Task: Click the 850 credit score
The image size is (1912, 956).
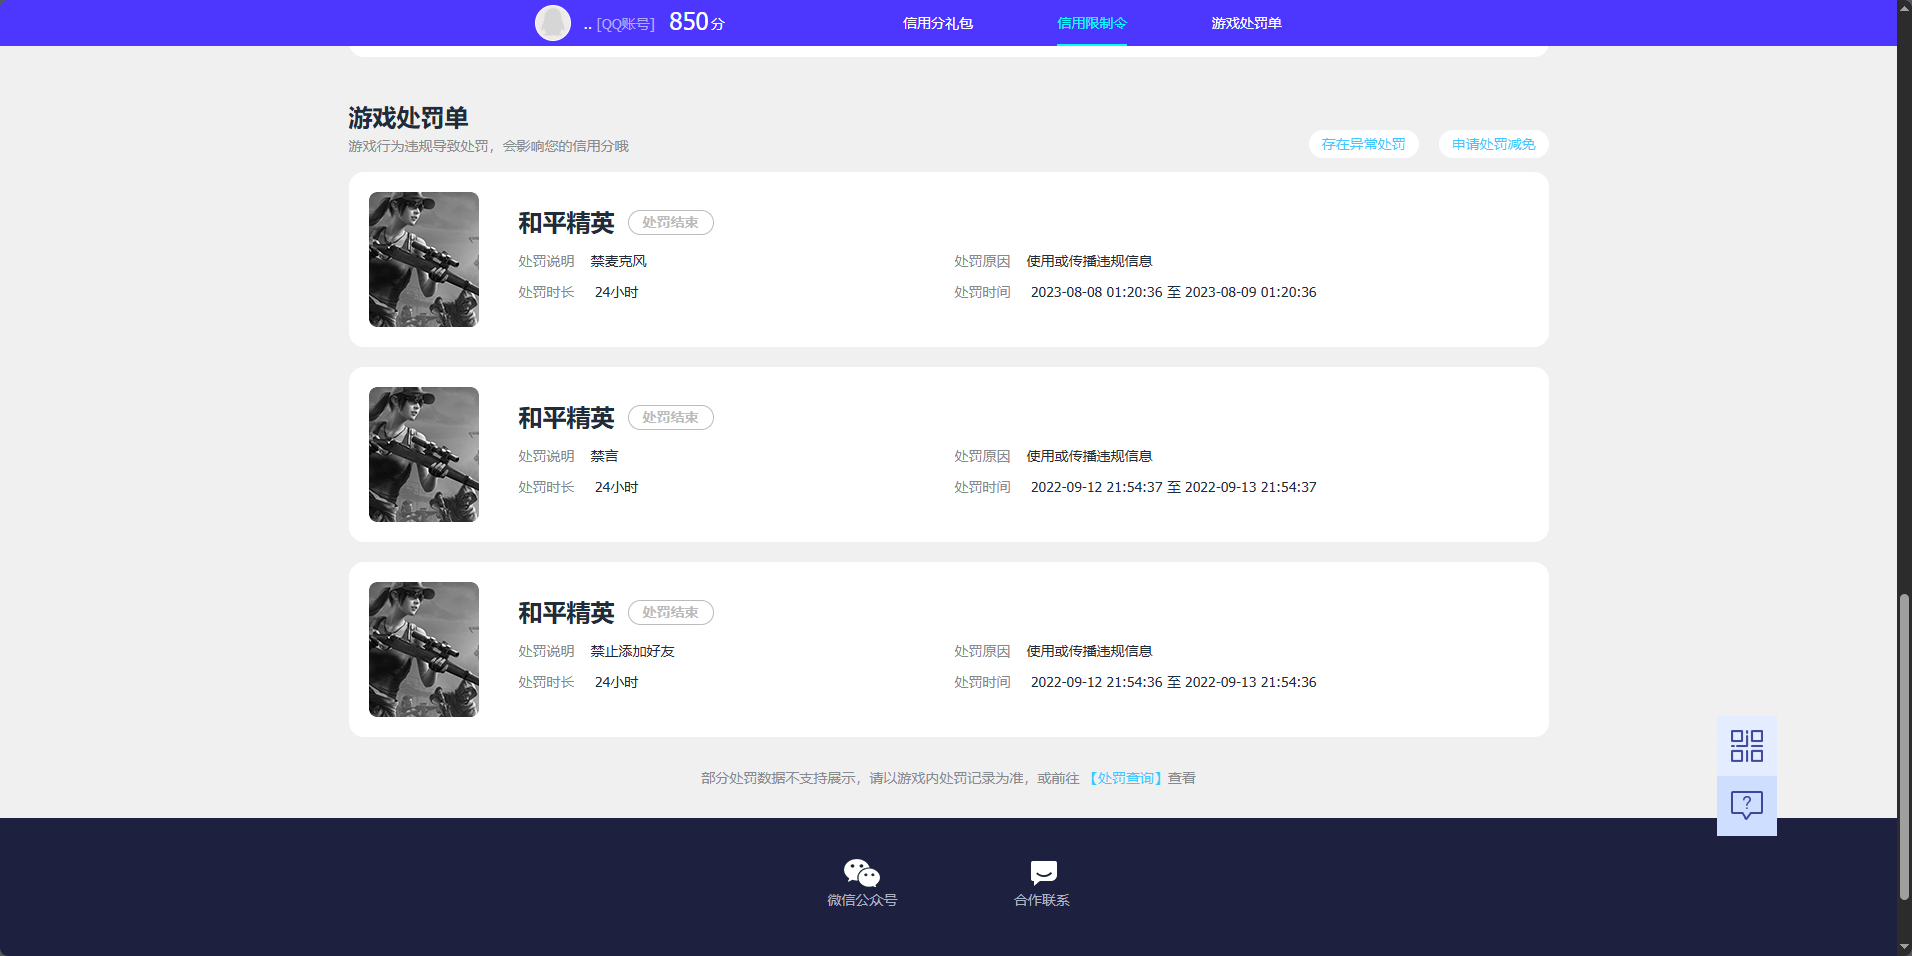Action: [697, 22]
